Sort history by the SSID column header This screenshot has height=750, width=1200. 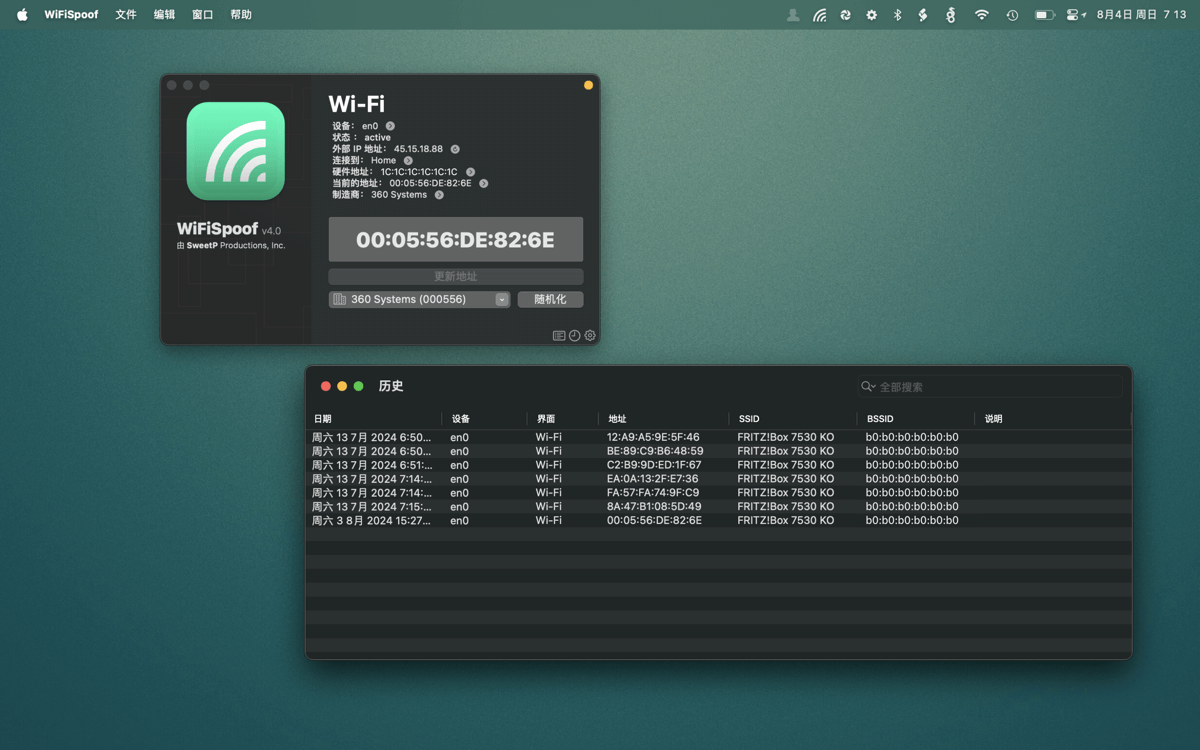[x=793, y=419]
